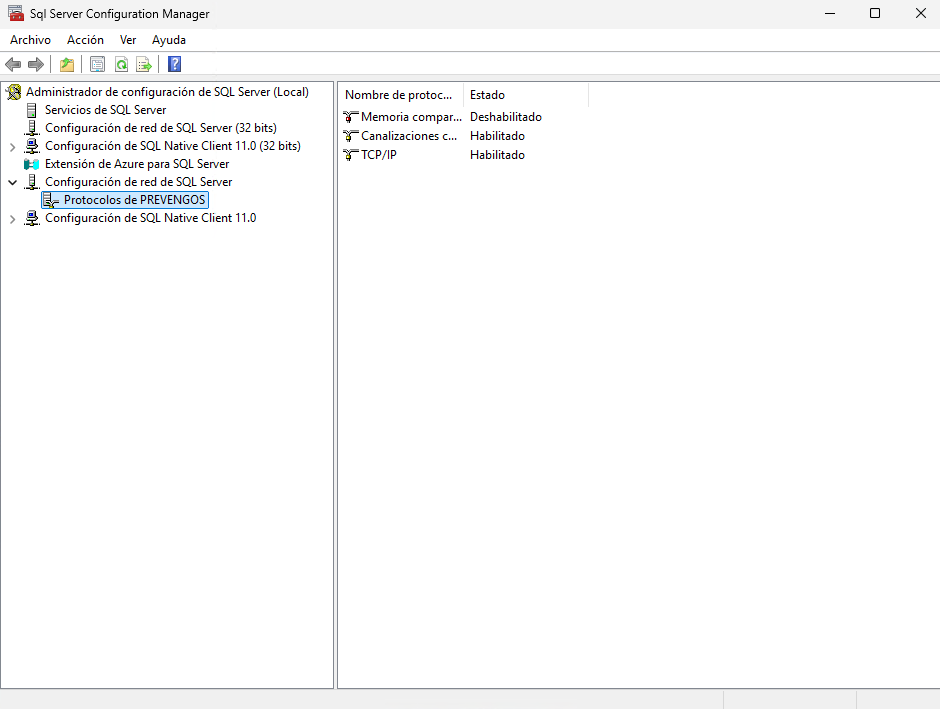Screen dimensions: 940x709
Task: Click the Refresh toolbar icon
Action: click(x=121, y=64)
